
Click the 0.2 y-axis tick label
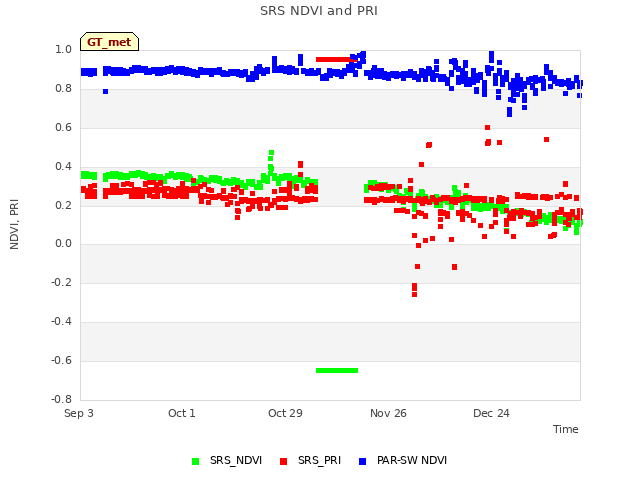[x=63, y=205]
